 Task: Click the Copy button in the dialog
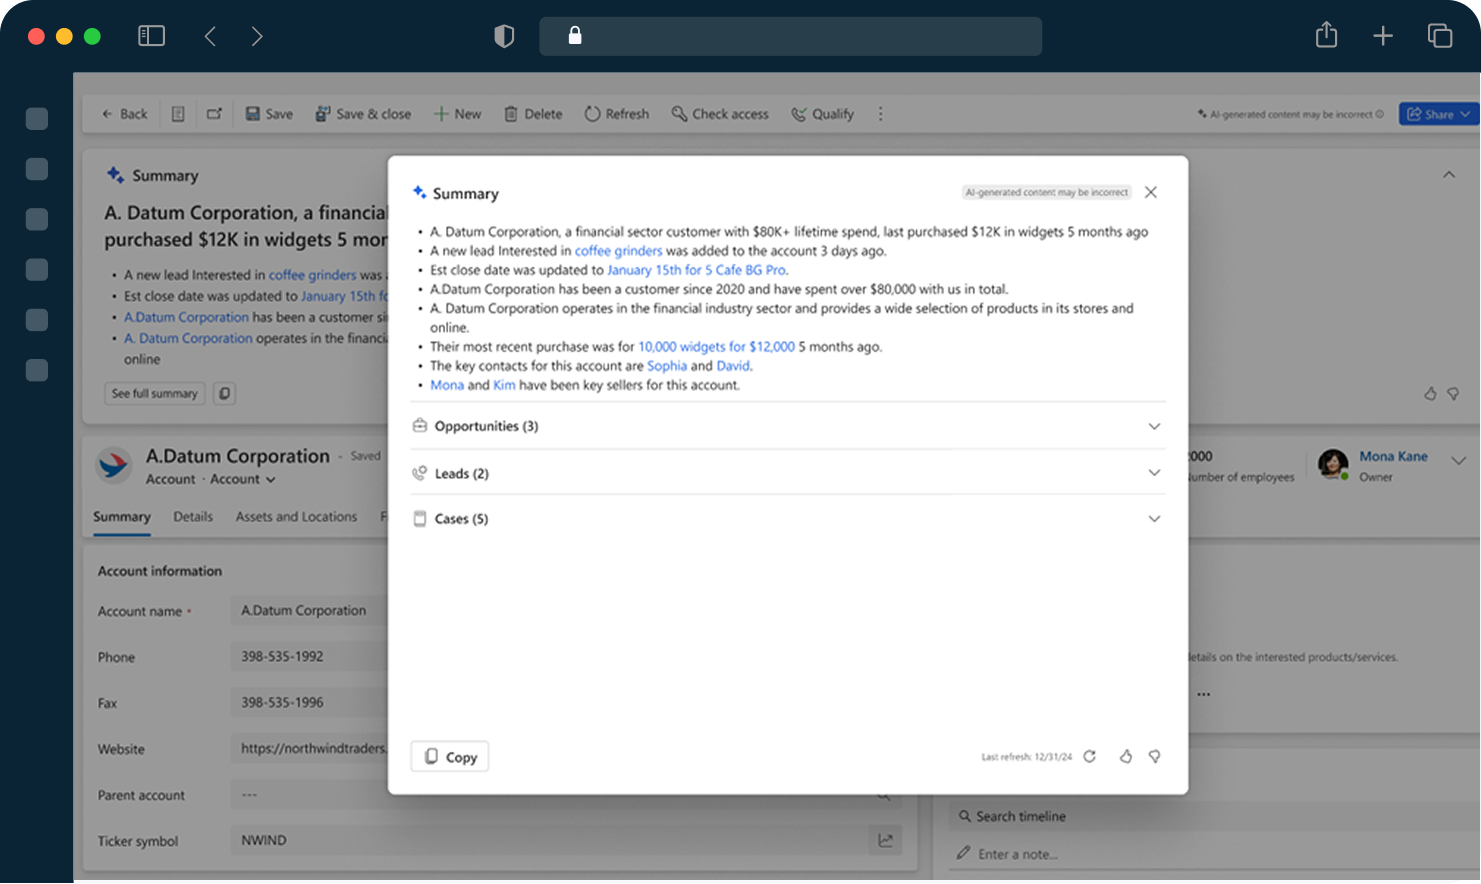point(450,757)
